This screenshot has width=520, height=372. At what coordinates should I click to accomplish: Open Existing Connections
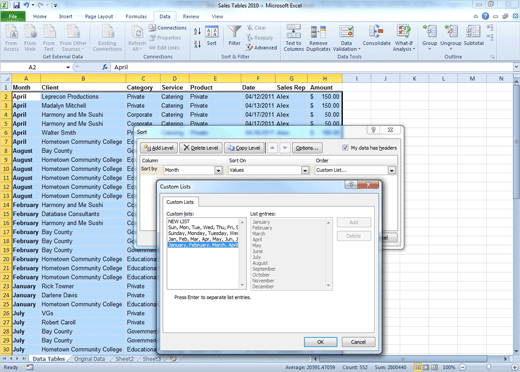pyautogui.click(x=107, y=38)
